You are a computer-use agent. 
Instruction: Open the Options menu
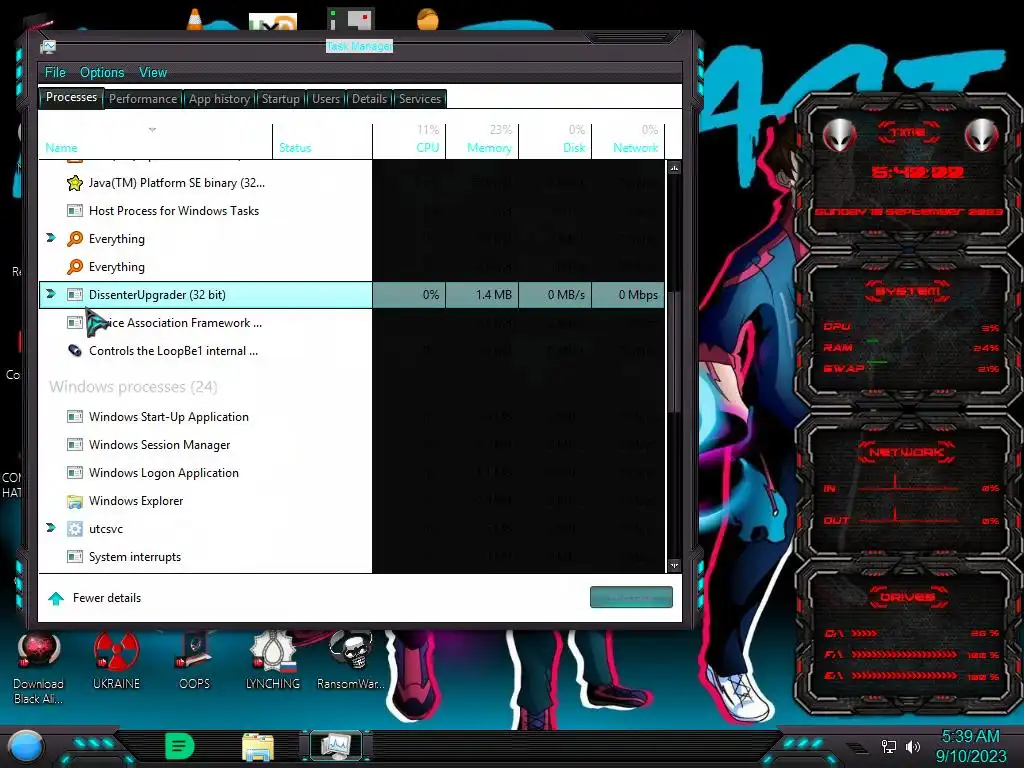click(x=102, y=72)
